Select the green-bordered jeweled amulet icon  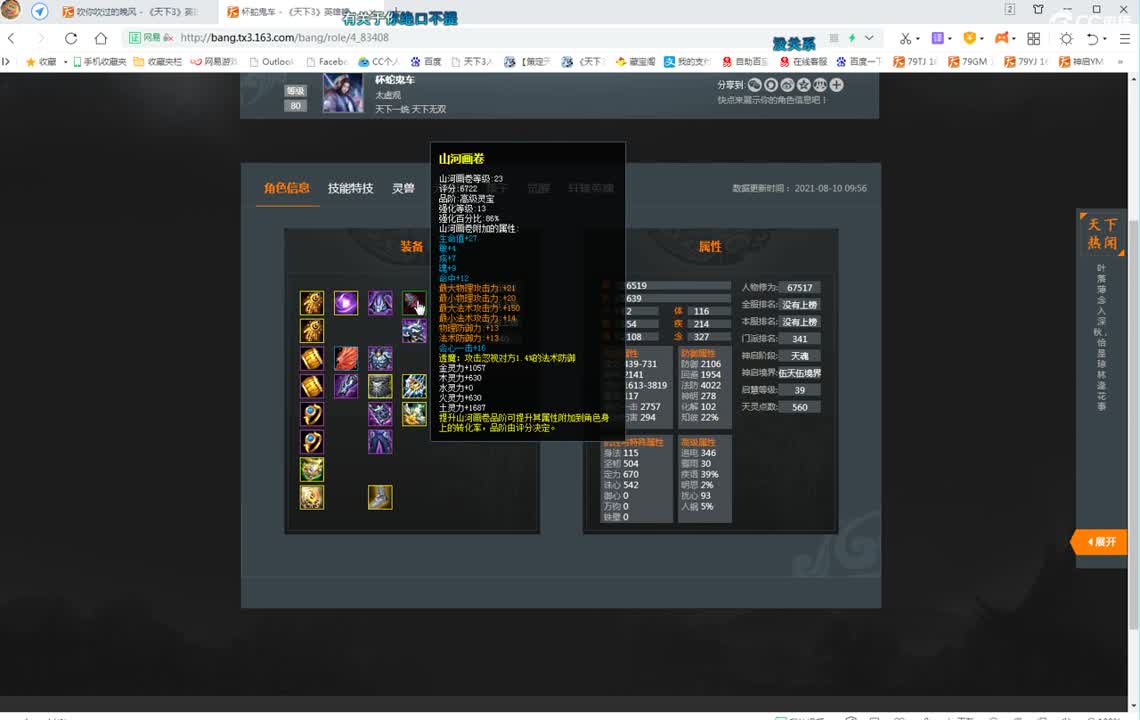pyautogui.click(x=312, y=470)
